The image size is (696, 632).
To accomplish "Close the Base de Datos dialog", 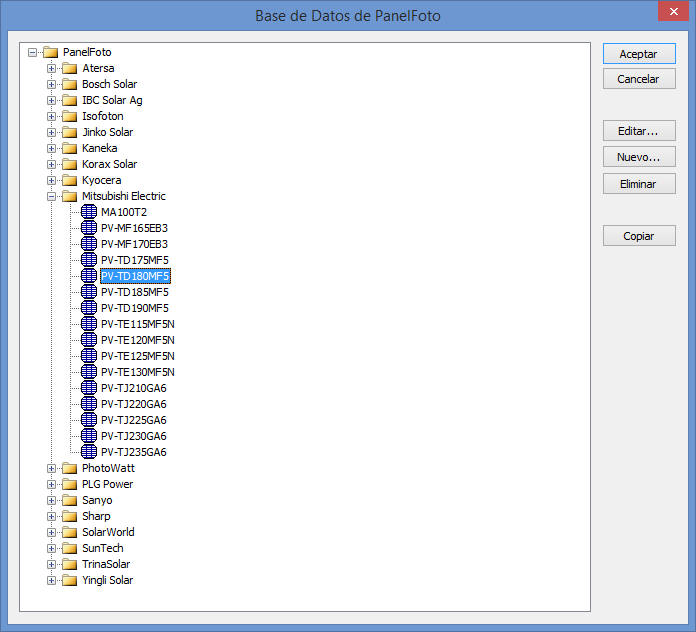I will pyautogui.click(x=673, y=11).
